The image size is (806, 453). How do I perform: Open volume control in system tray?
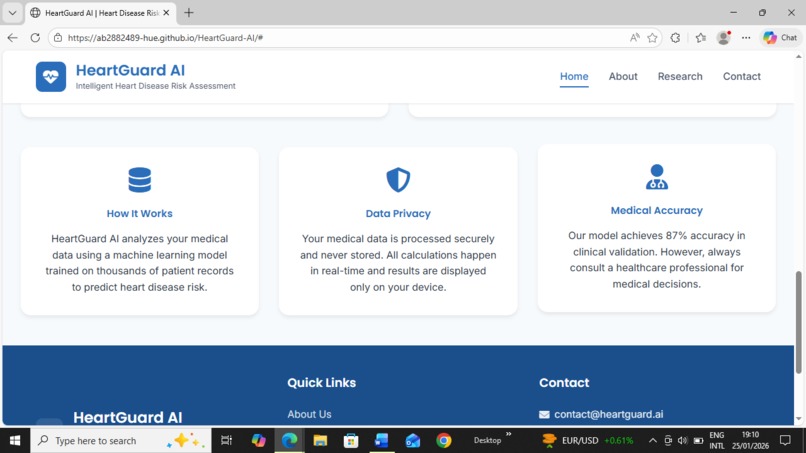[683, 441]
